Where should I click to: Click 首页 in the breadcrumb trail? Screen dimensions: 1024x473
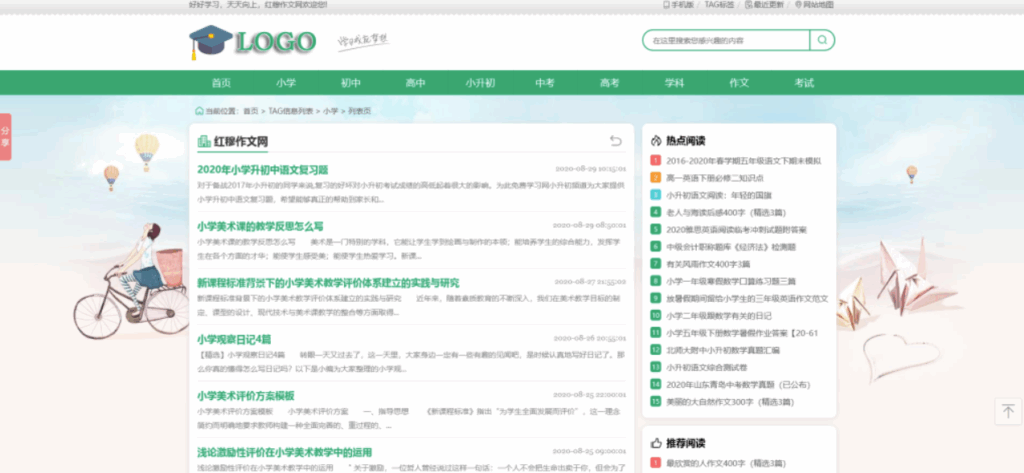coord(251,111)
